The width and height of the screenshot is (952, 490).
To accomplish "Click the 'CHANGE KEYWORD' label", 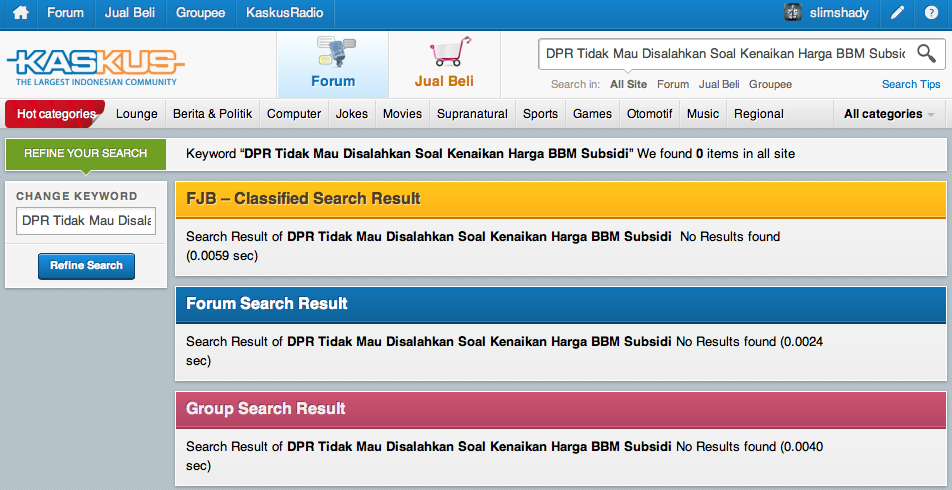I will tap(76, 196).
